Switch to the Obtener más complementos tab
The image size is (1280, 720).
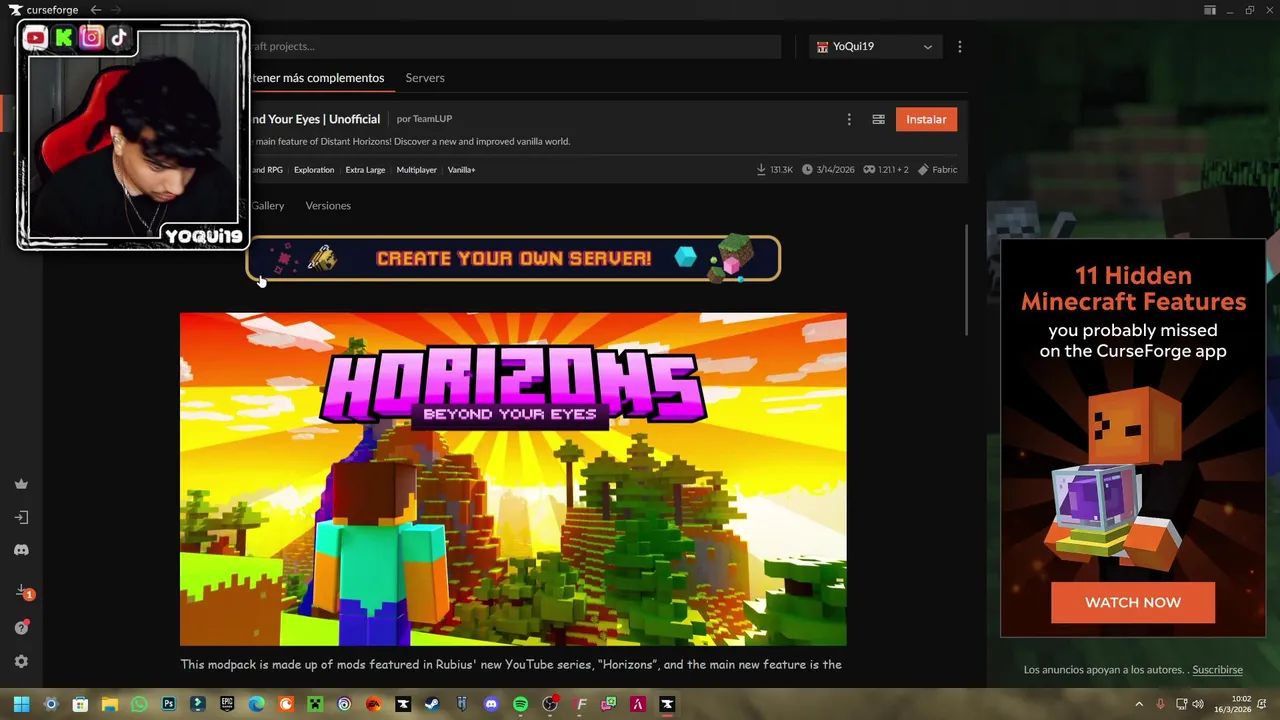click(316, 78)
